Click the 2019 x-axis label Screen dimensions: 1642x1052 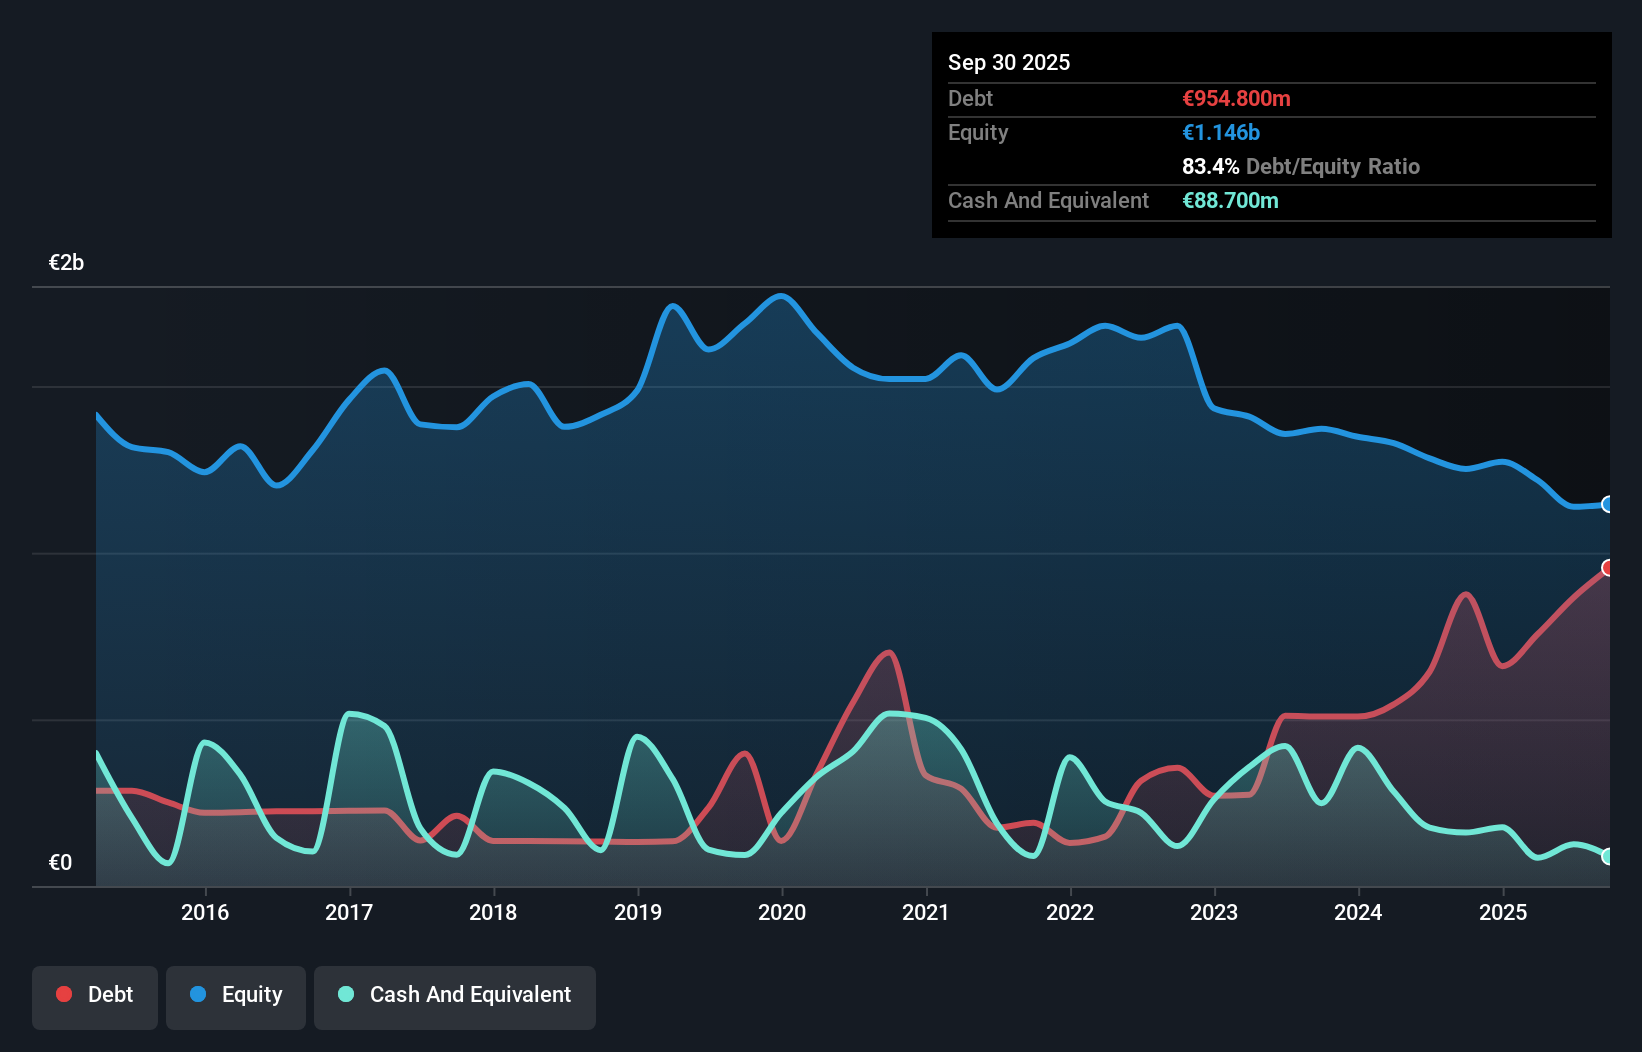click(x=638, y=912)
